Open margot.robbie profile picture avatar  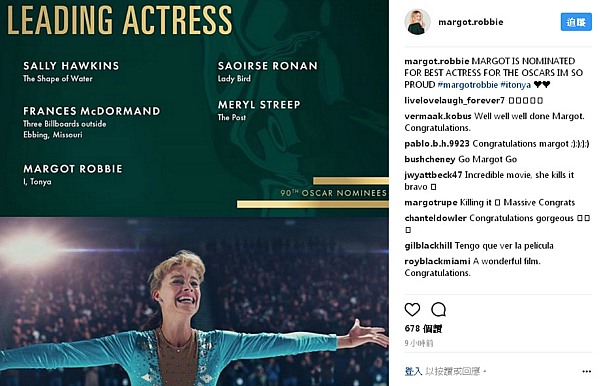click(x=417, y=22)
